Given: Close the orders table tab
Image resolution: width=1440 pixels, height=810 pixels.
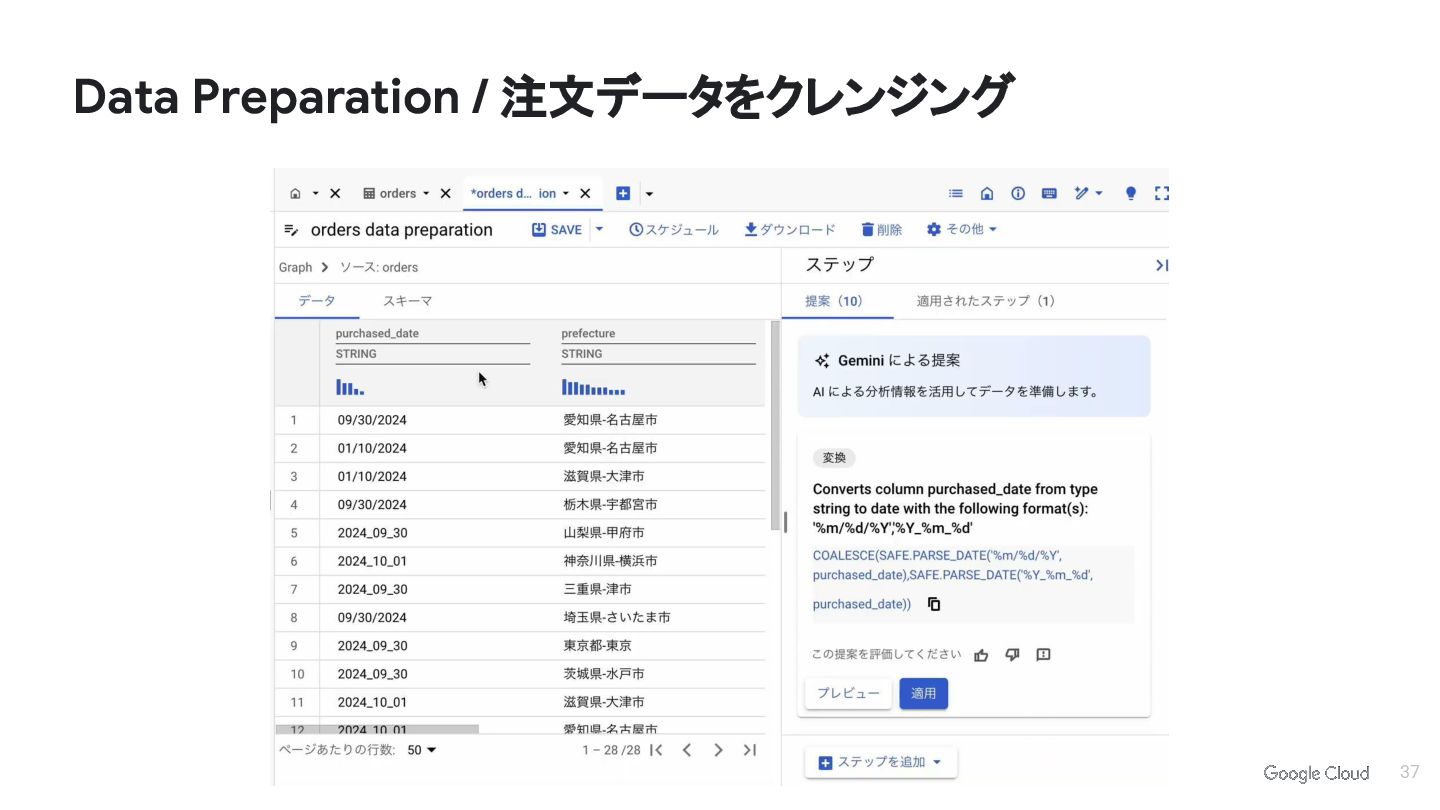Looking at the screenshot, I should click(446, 194).
